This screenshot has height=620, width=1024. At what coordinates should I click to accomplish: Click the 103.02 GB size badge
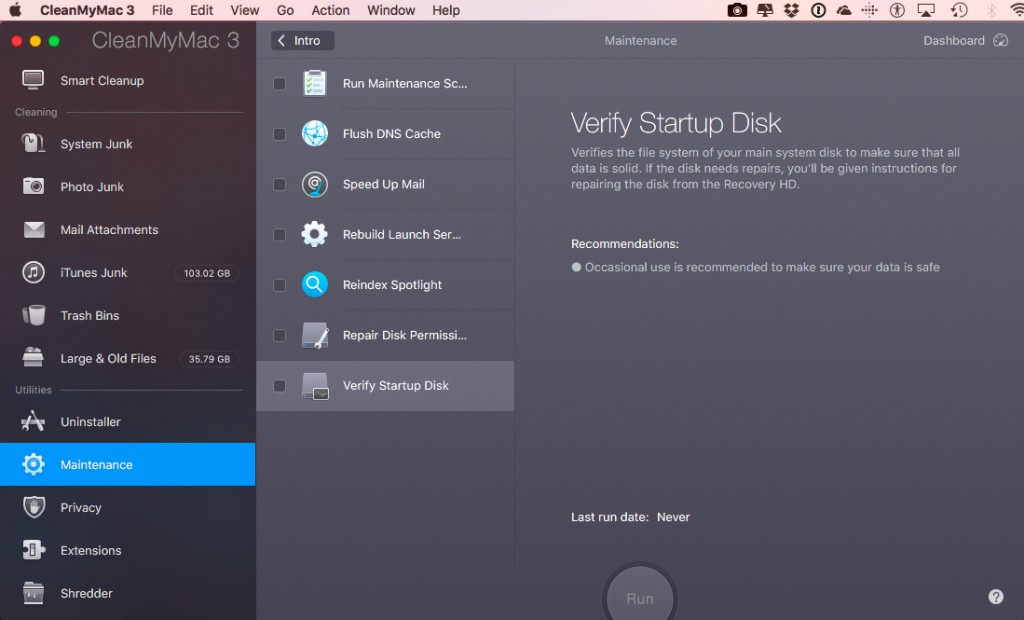(x=207, y=273)
